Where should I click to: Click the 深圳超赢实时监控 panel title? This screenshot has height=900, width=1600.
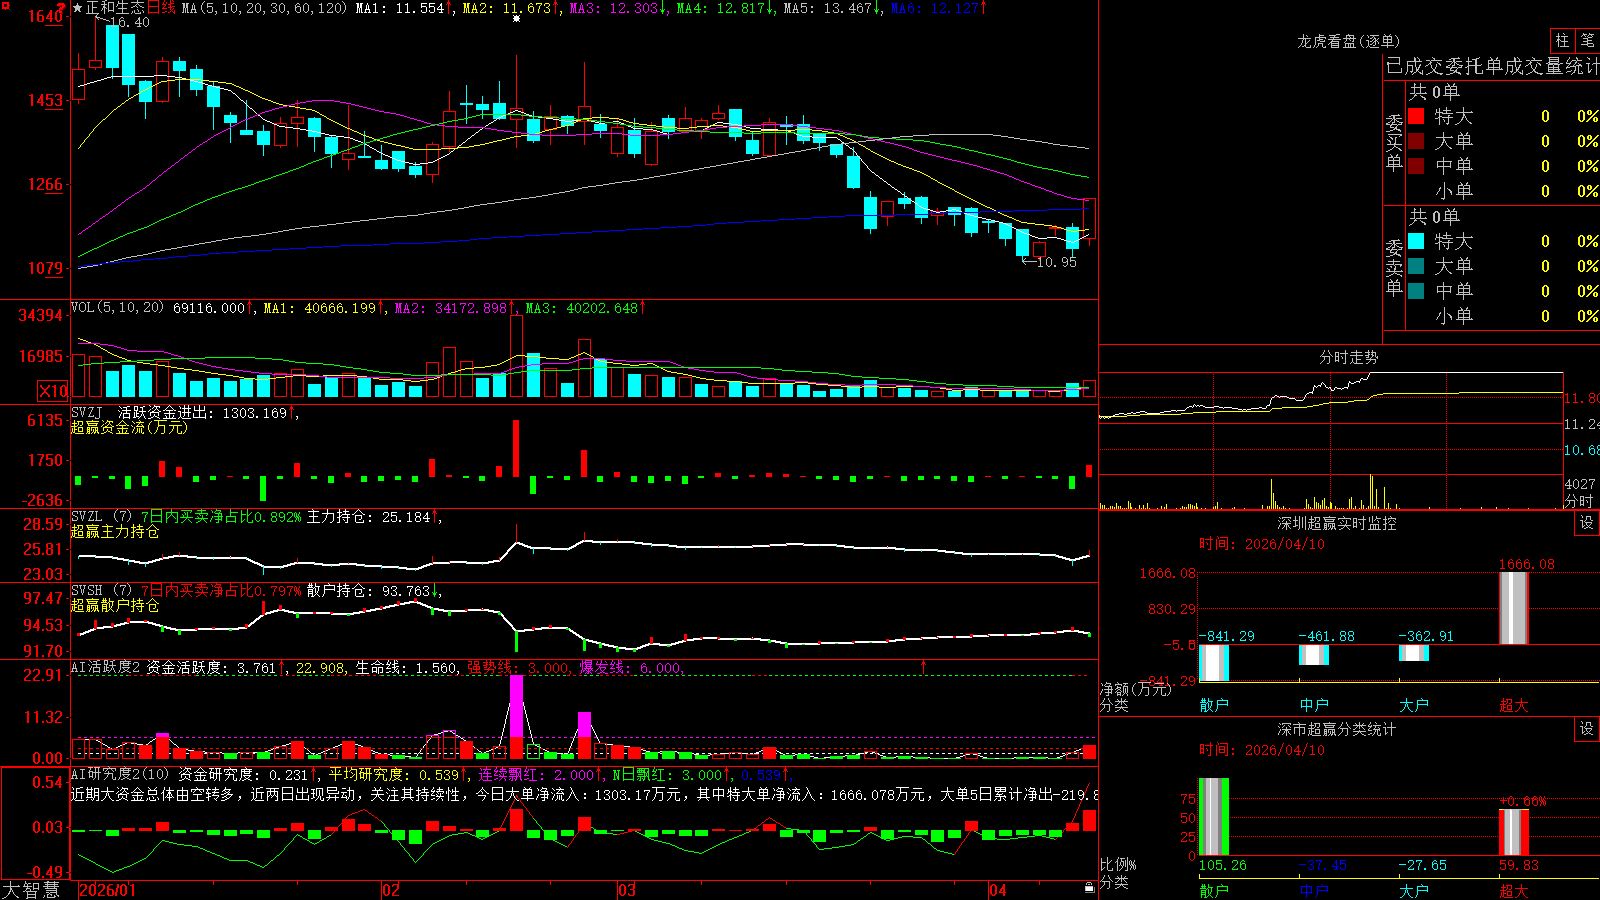pos(1337,523)
